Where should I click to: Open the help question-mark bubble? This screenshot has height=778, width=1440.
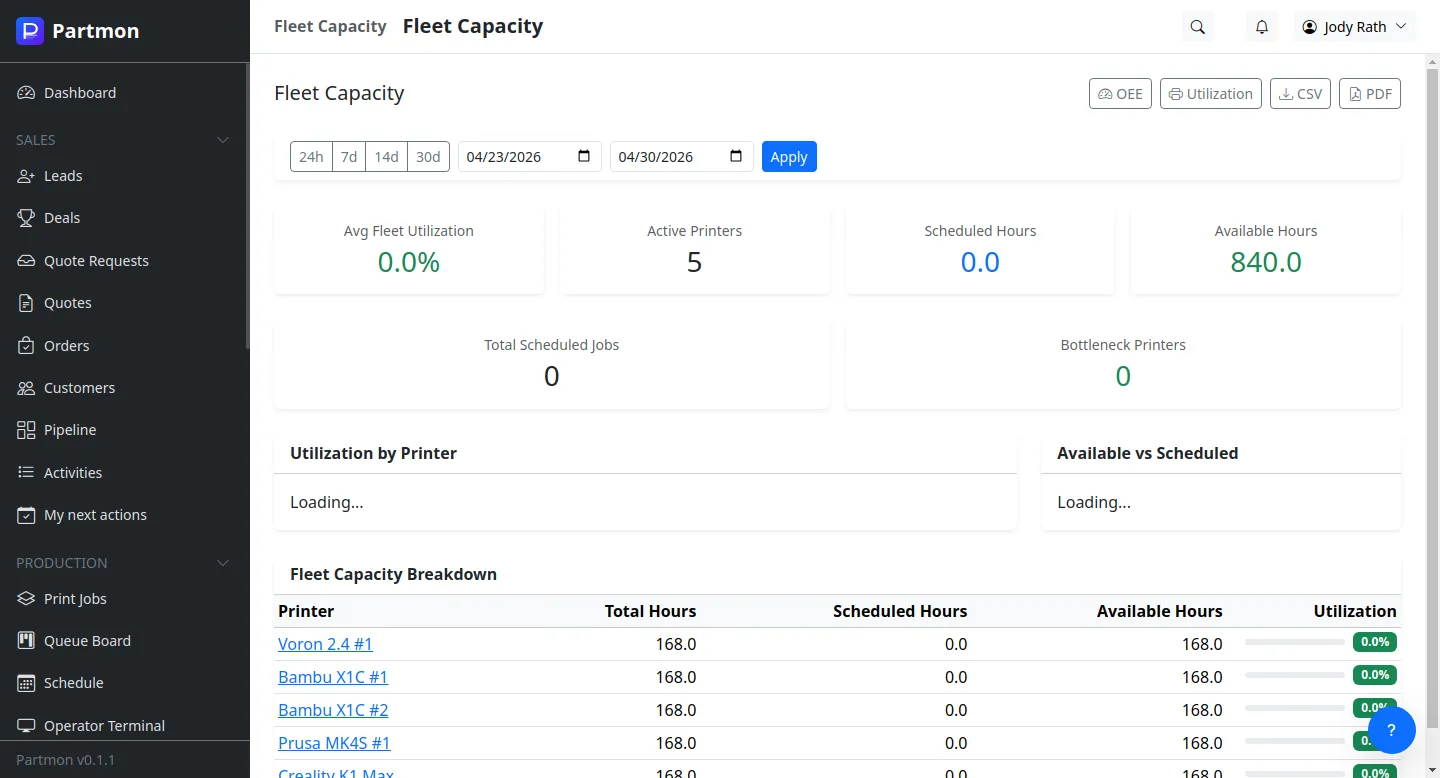point(1391,730)
